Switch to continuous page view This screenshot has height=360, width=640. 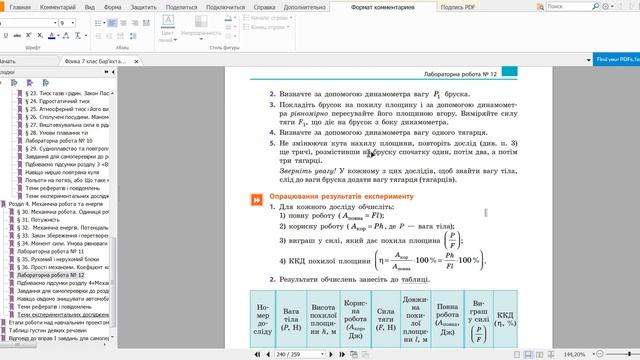[528, 354]
